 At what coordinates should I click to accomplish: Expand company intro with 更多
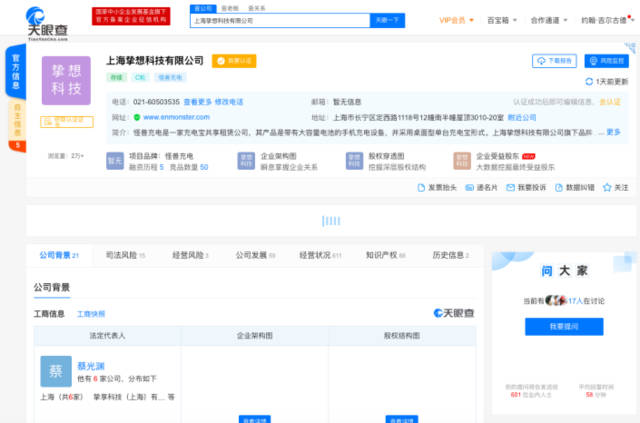612,131
